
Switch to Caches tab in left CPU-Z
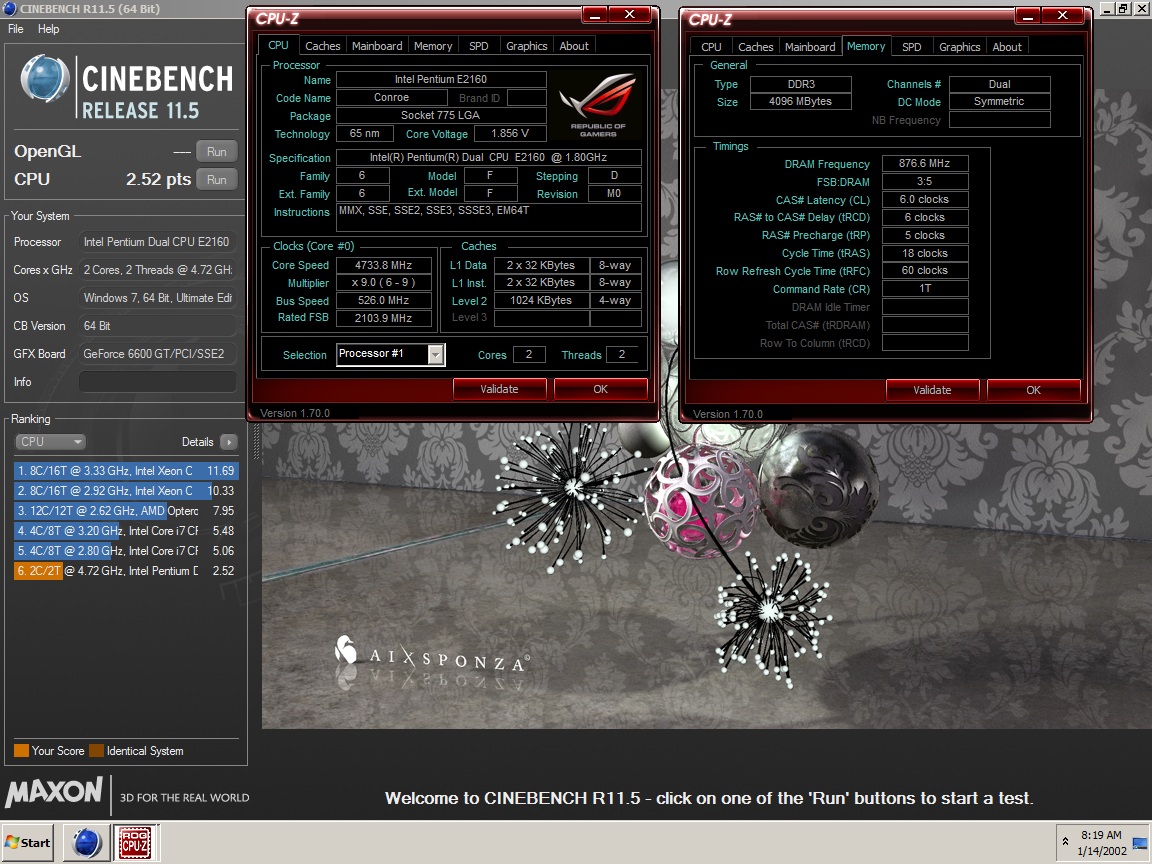point(323,46)
